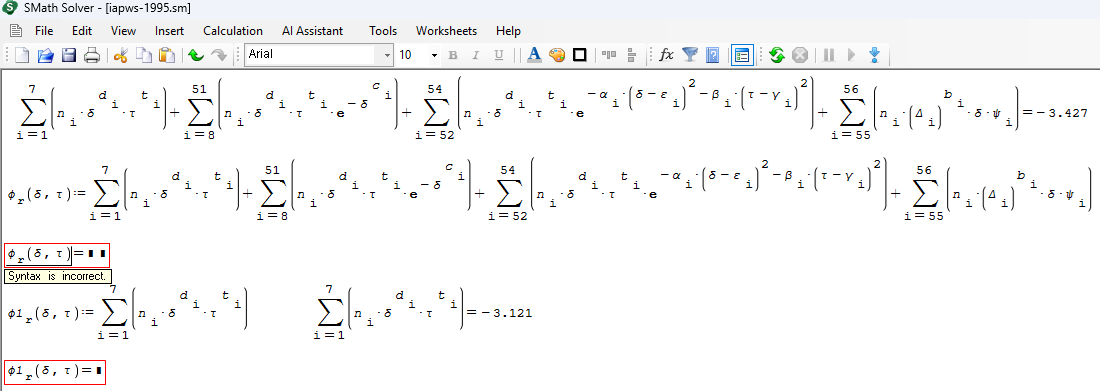Viewport: 1100px width, 391px height.
Task: Recalculate the worksheet with the green refresh icon
Action: point(777,55)
